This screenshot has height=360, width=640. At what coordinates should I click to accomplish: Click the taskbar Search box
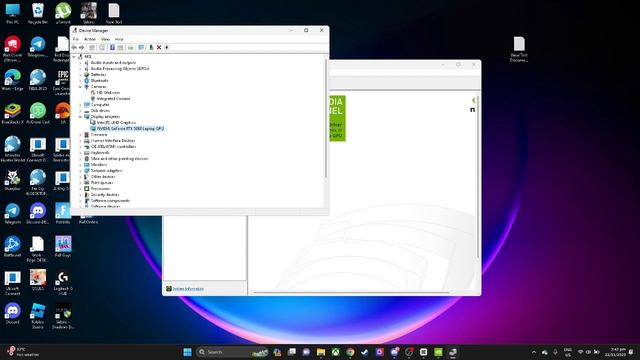click(232, 352)
